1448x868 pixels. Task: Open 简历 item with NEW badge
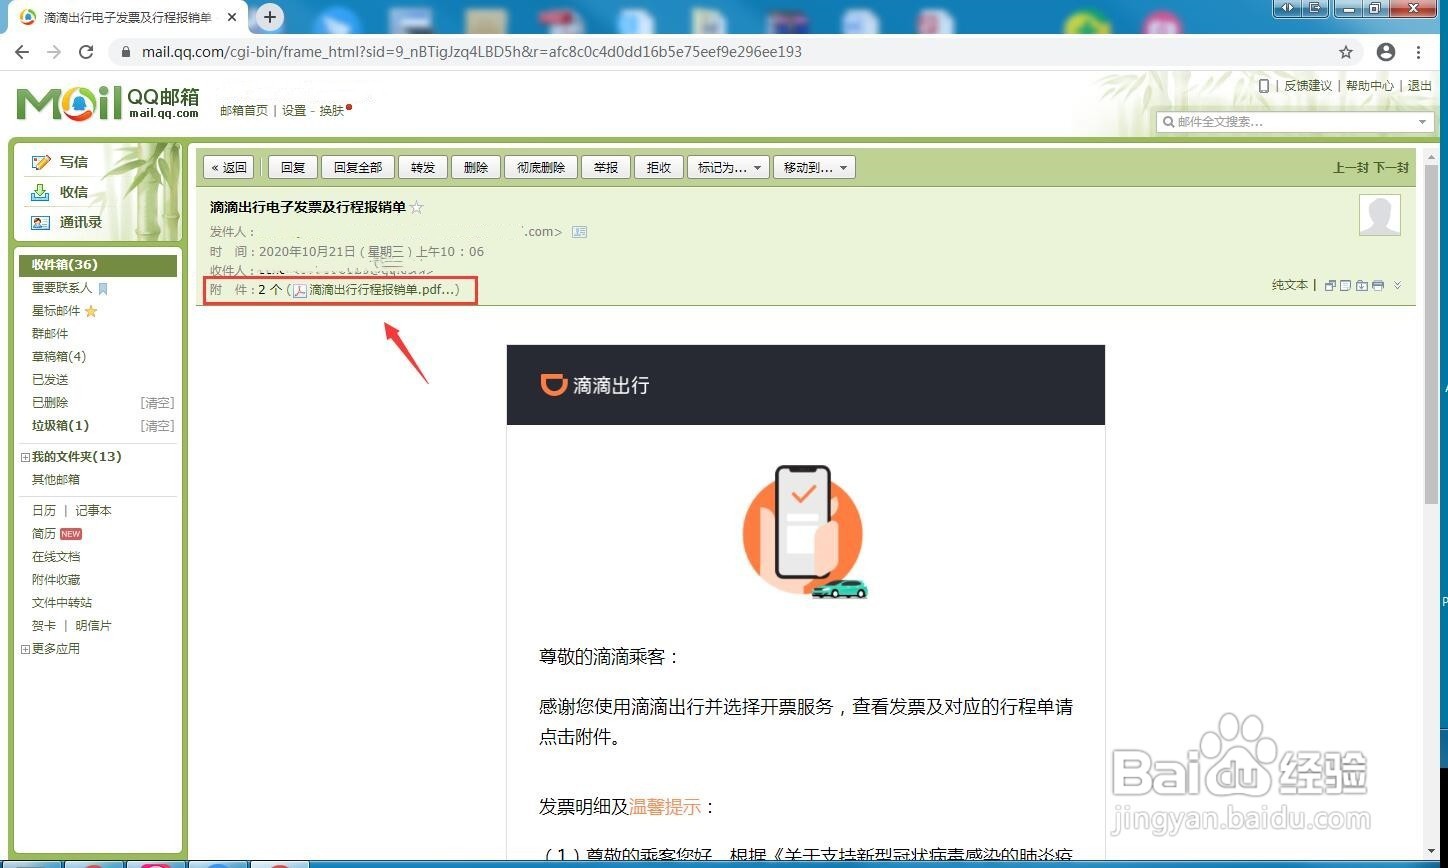[57, 534]
